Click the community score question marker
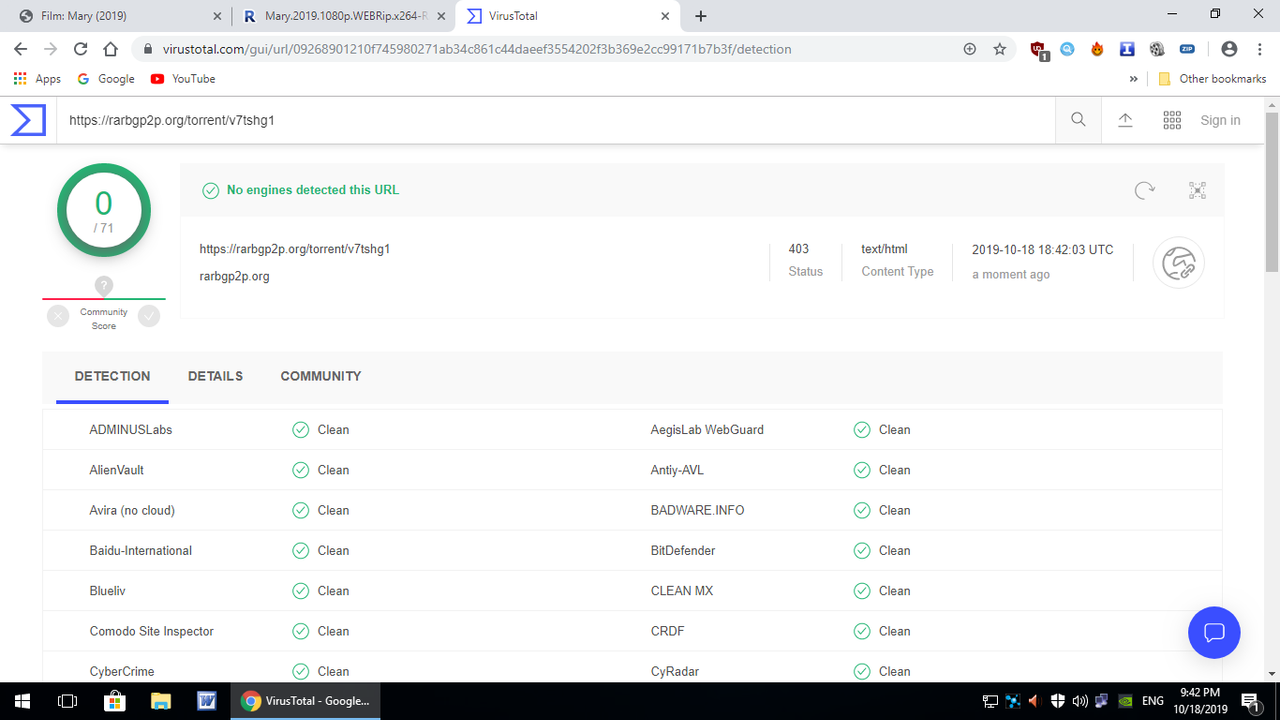 pyautogui.click(x=104, y=286)
